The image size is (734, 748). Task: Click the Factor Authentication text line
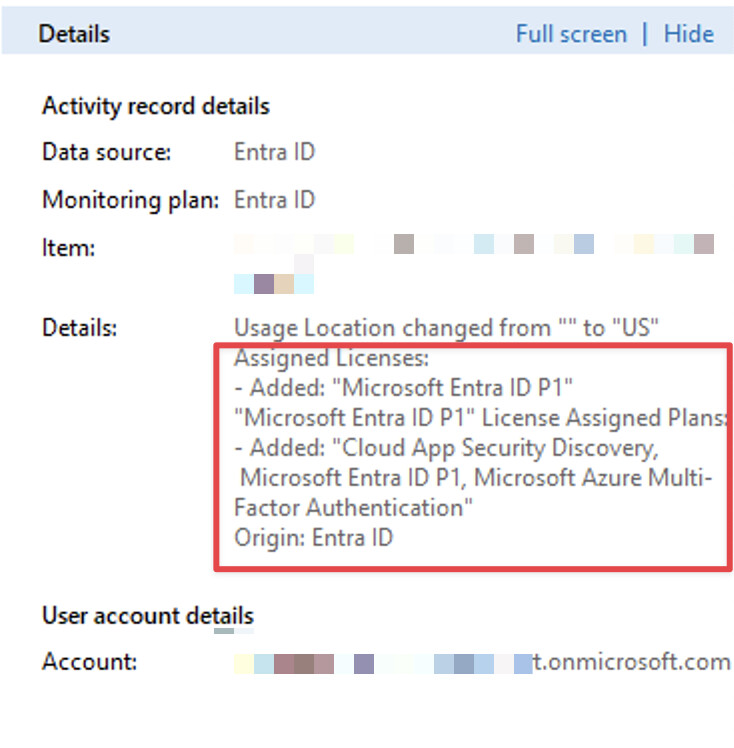(353, 507)
